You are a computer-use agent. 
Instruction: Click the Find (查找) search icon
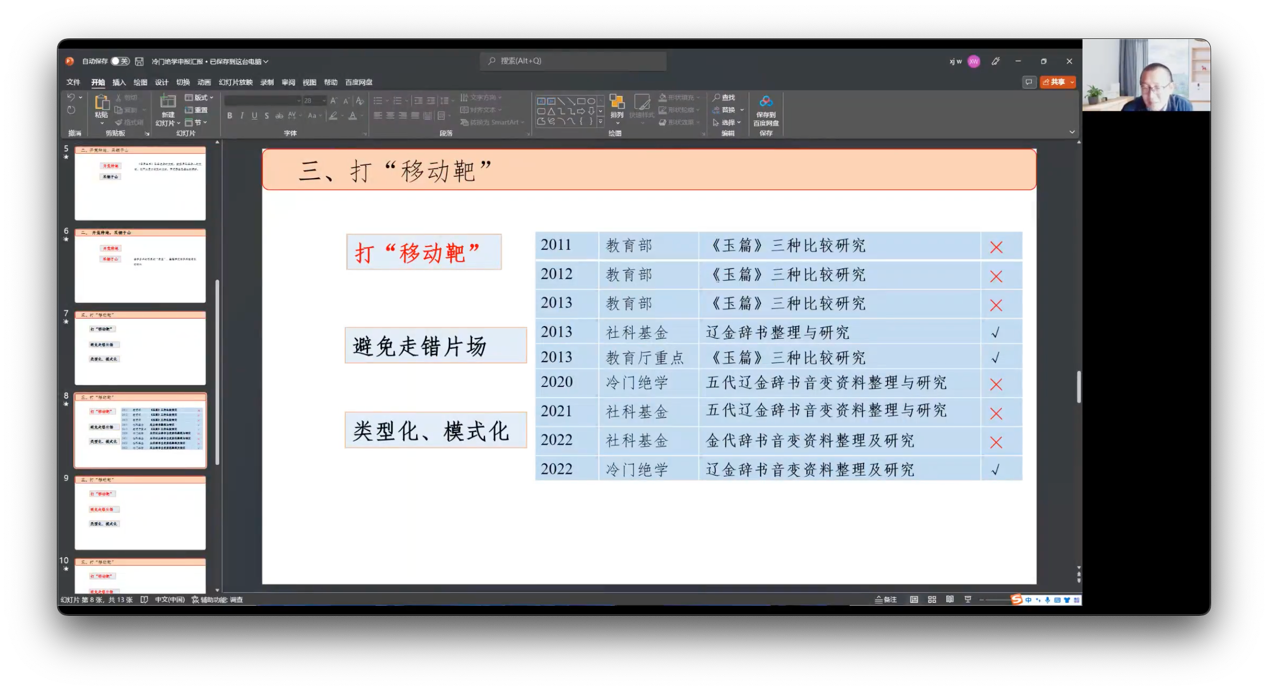click(724, 98)
